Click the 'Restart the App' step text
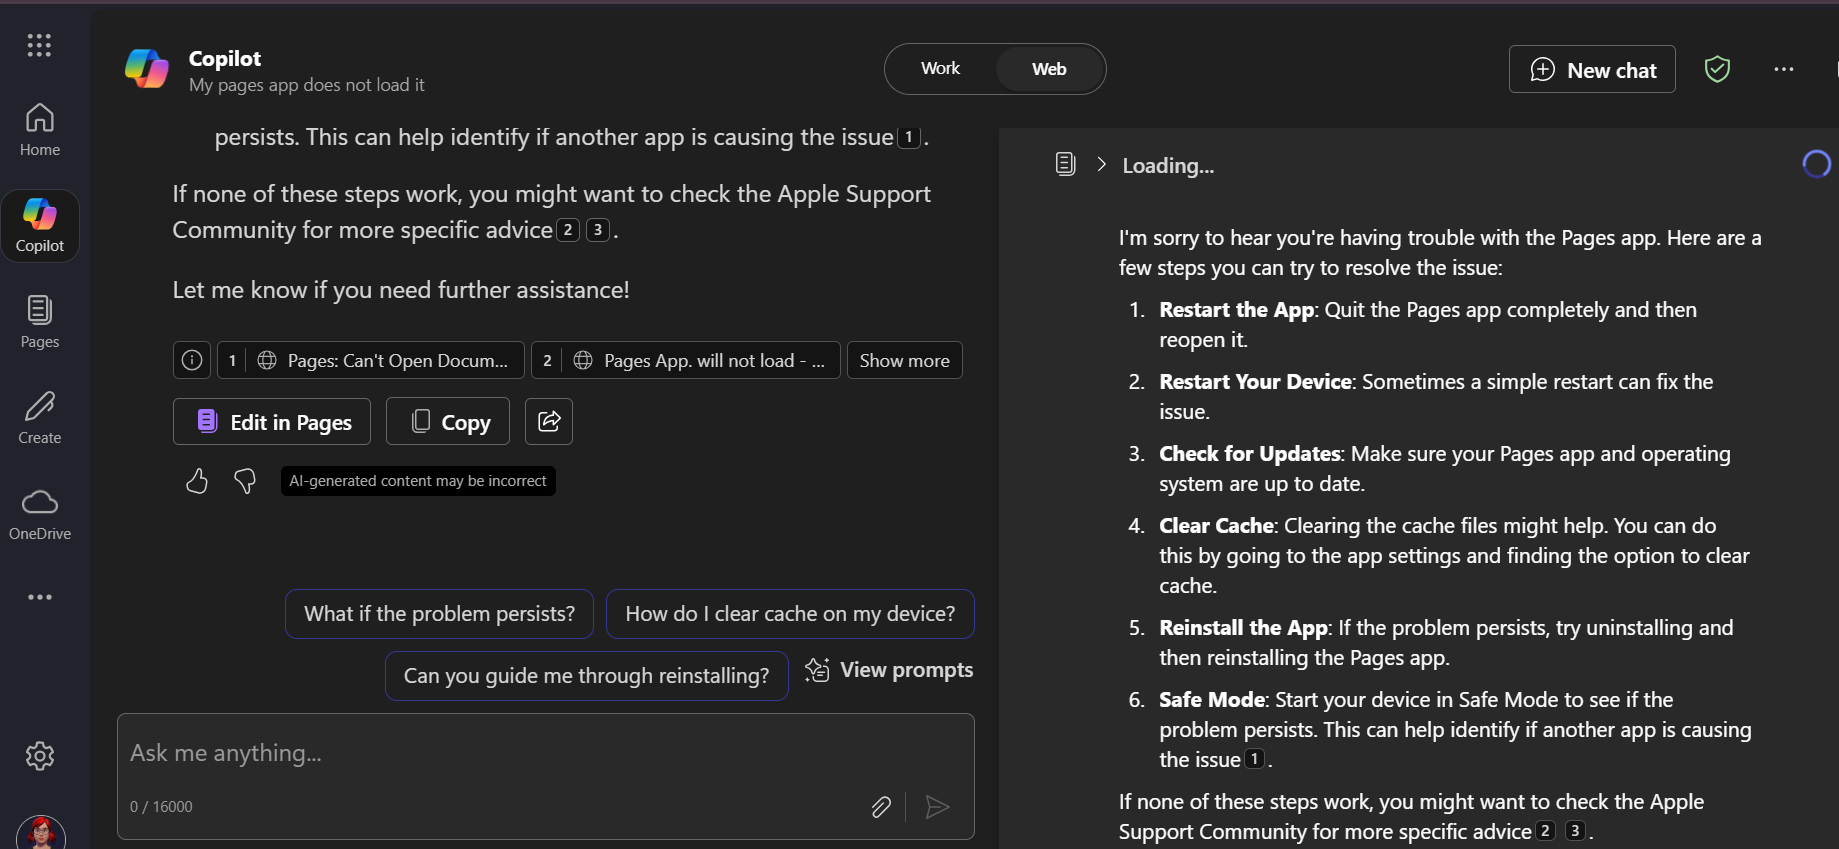Image resolution: width=1839 pixels, height=849 pixels. pos(1236,310)
